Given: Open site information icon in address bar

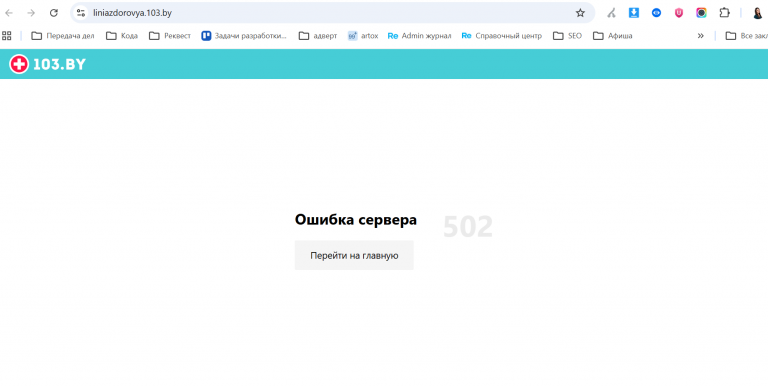Looking at the screenshot, I should pyautogui.click(x=81, y=13).
